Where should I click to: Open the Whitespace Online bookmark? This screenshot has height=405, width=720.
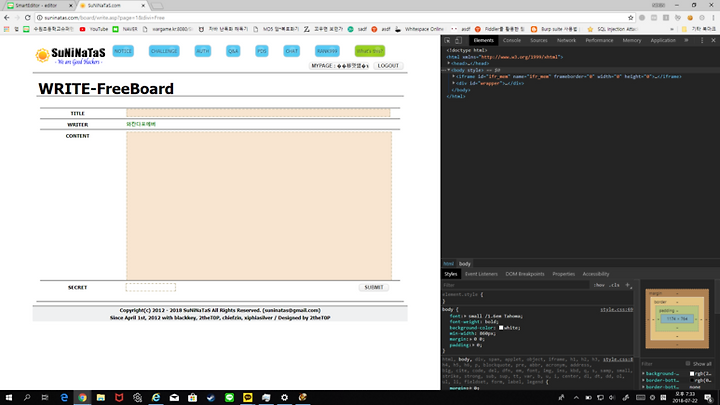pos(419,29)
